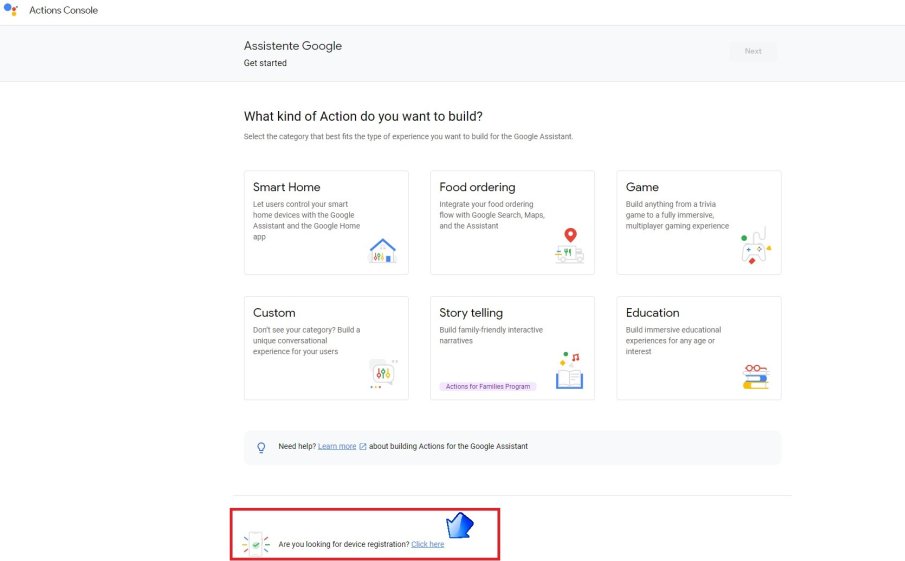The height and width of the screenshot is (561, 905).
Task: Click the Next button
Action: point(753,51)
